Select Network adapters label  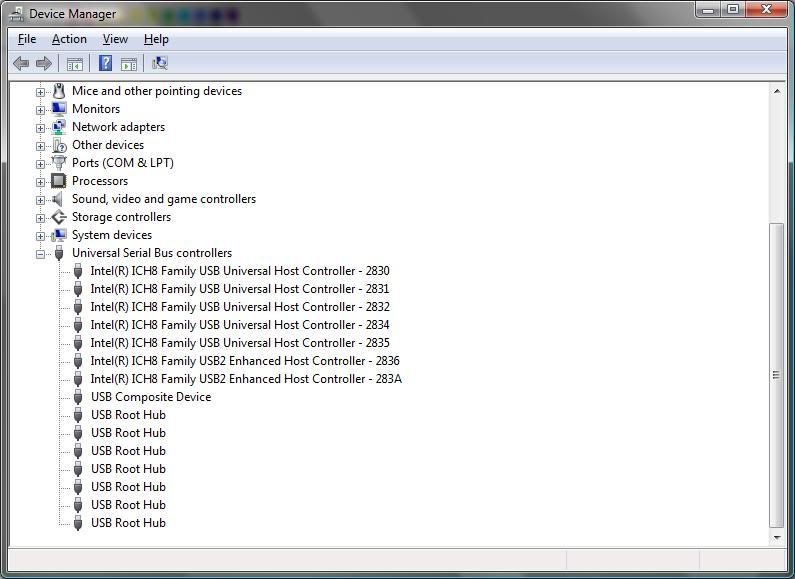118,127
